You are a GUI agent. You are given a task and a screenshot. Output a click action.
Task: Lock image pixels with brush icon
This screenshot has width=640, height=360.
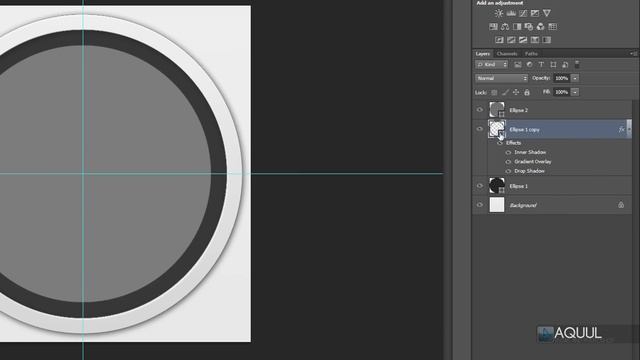coord(505,93)
